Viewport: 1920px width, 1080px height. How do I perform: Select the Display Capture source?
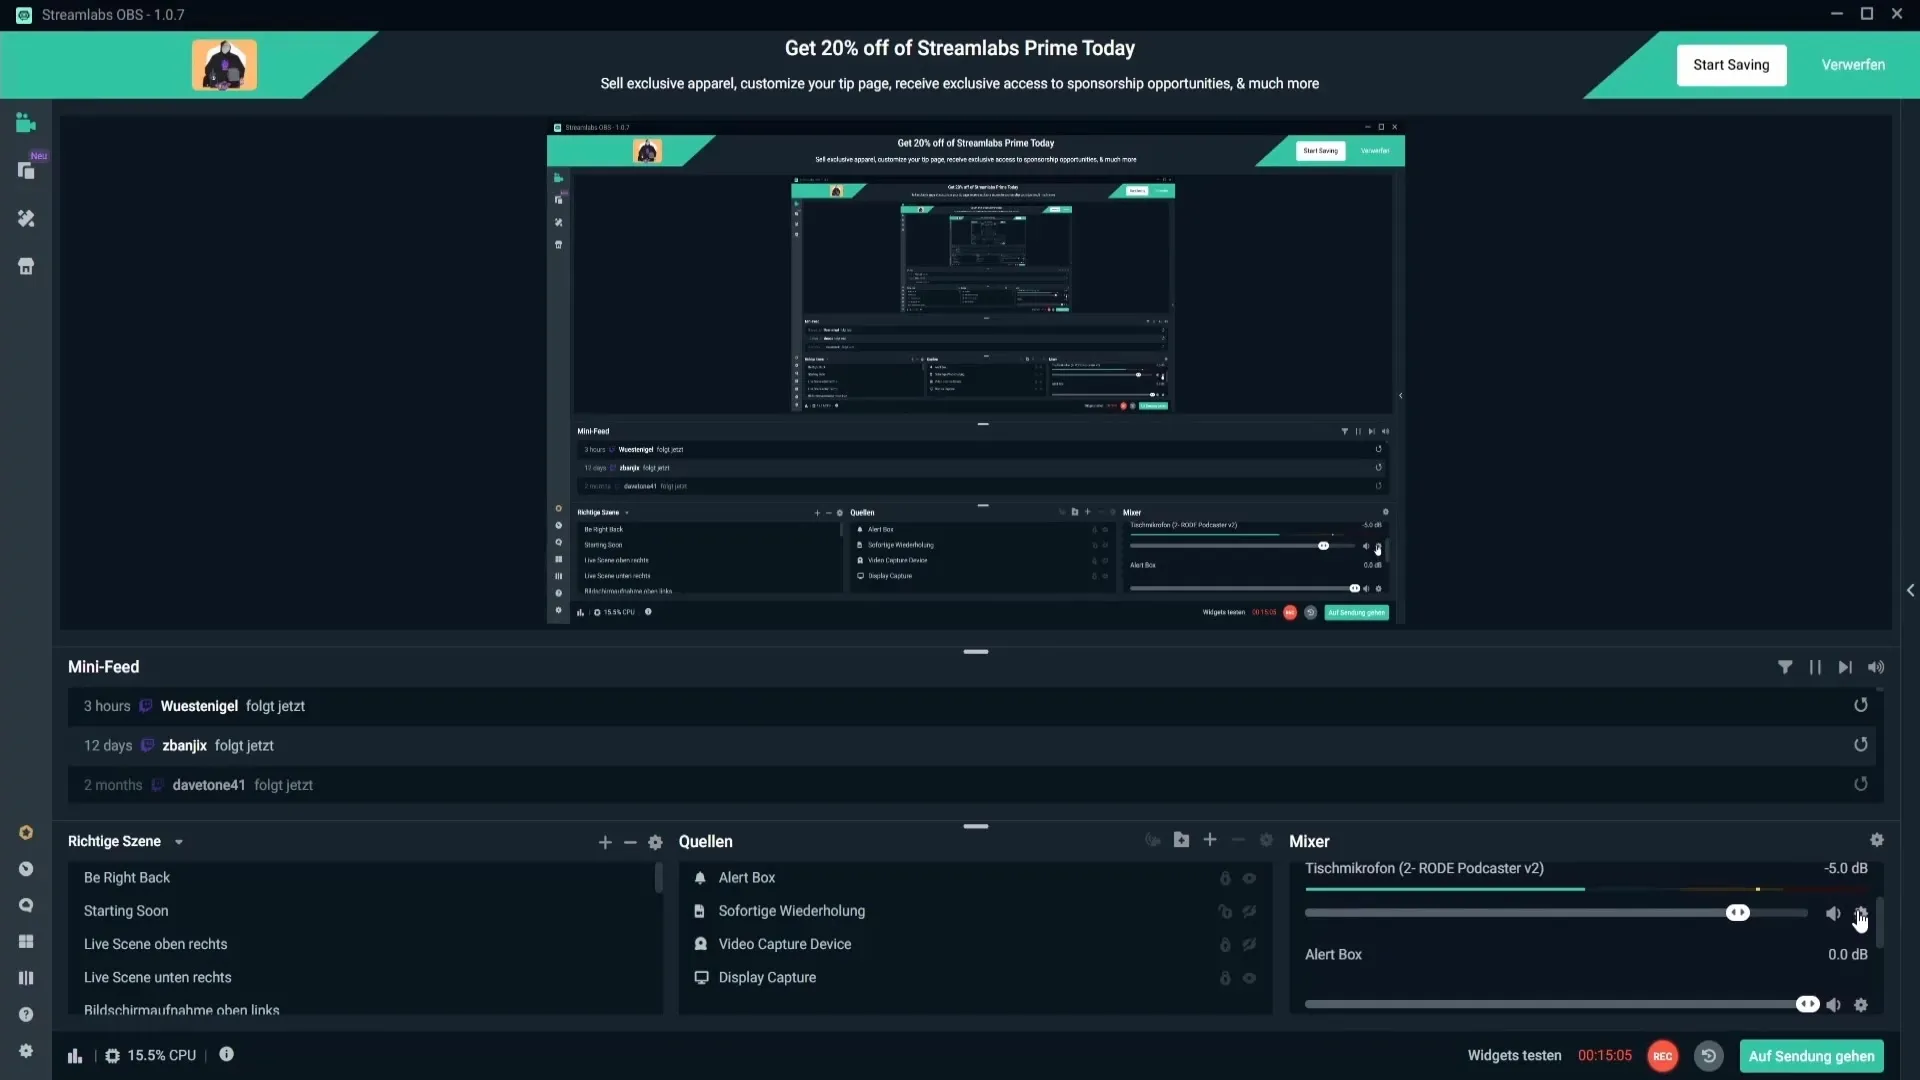975,977
